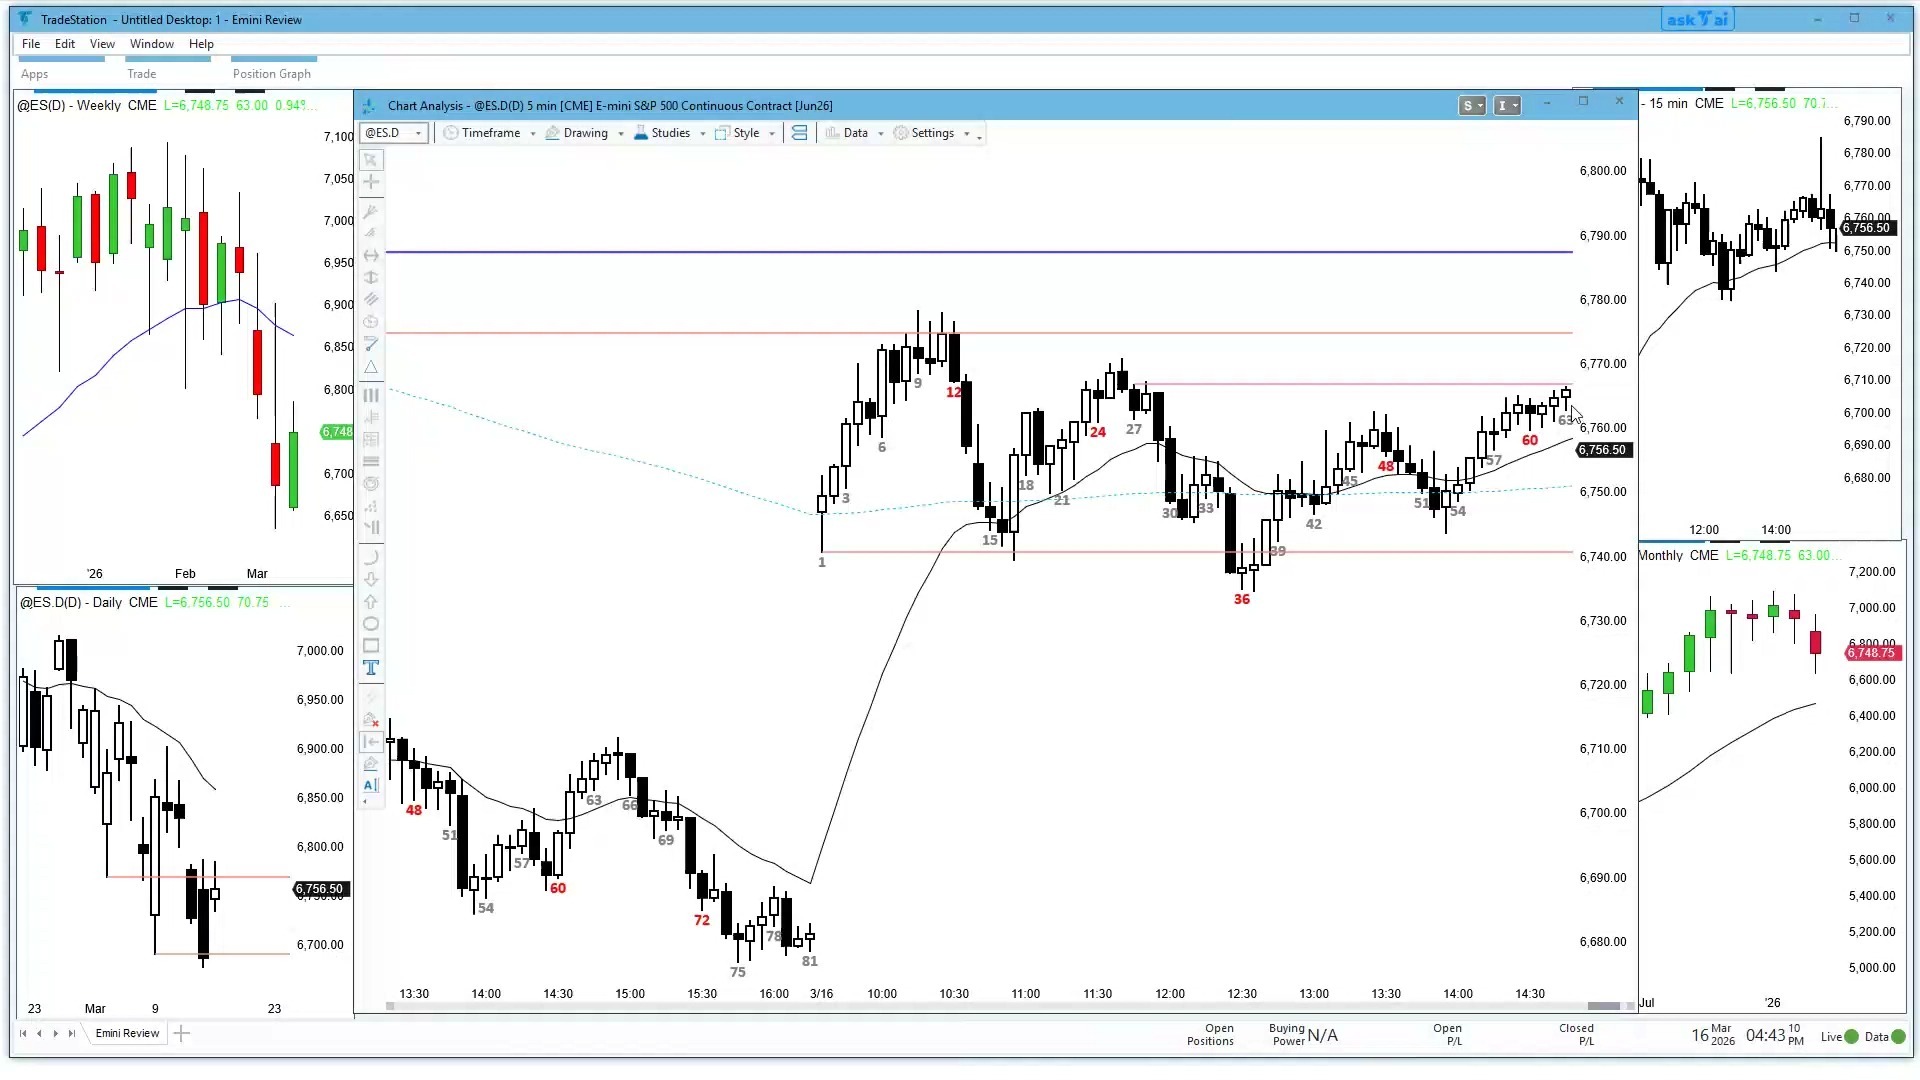Select the rectangle drawing tool

[x=371, y=646]
